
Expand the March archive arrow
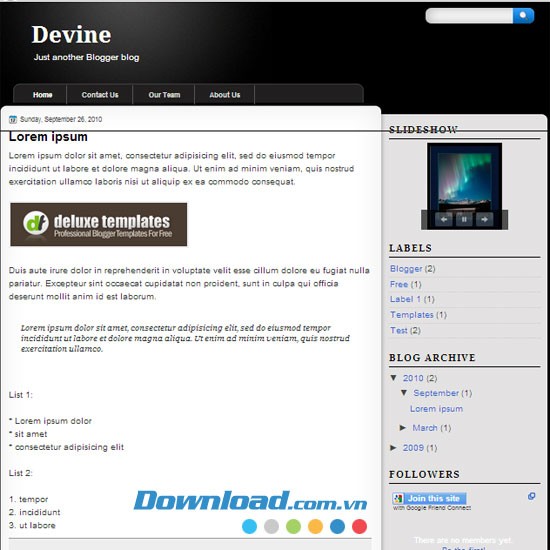tap(403, 428)
